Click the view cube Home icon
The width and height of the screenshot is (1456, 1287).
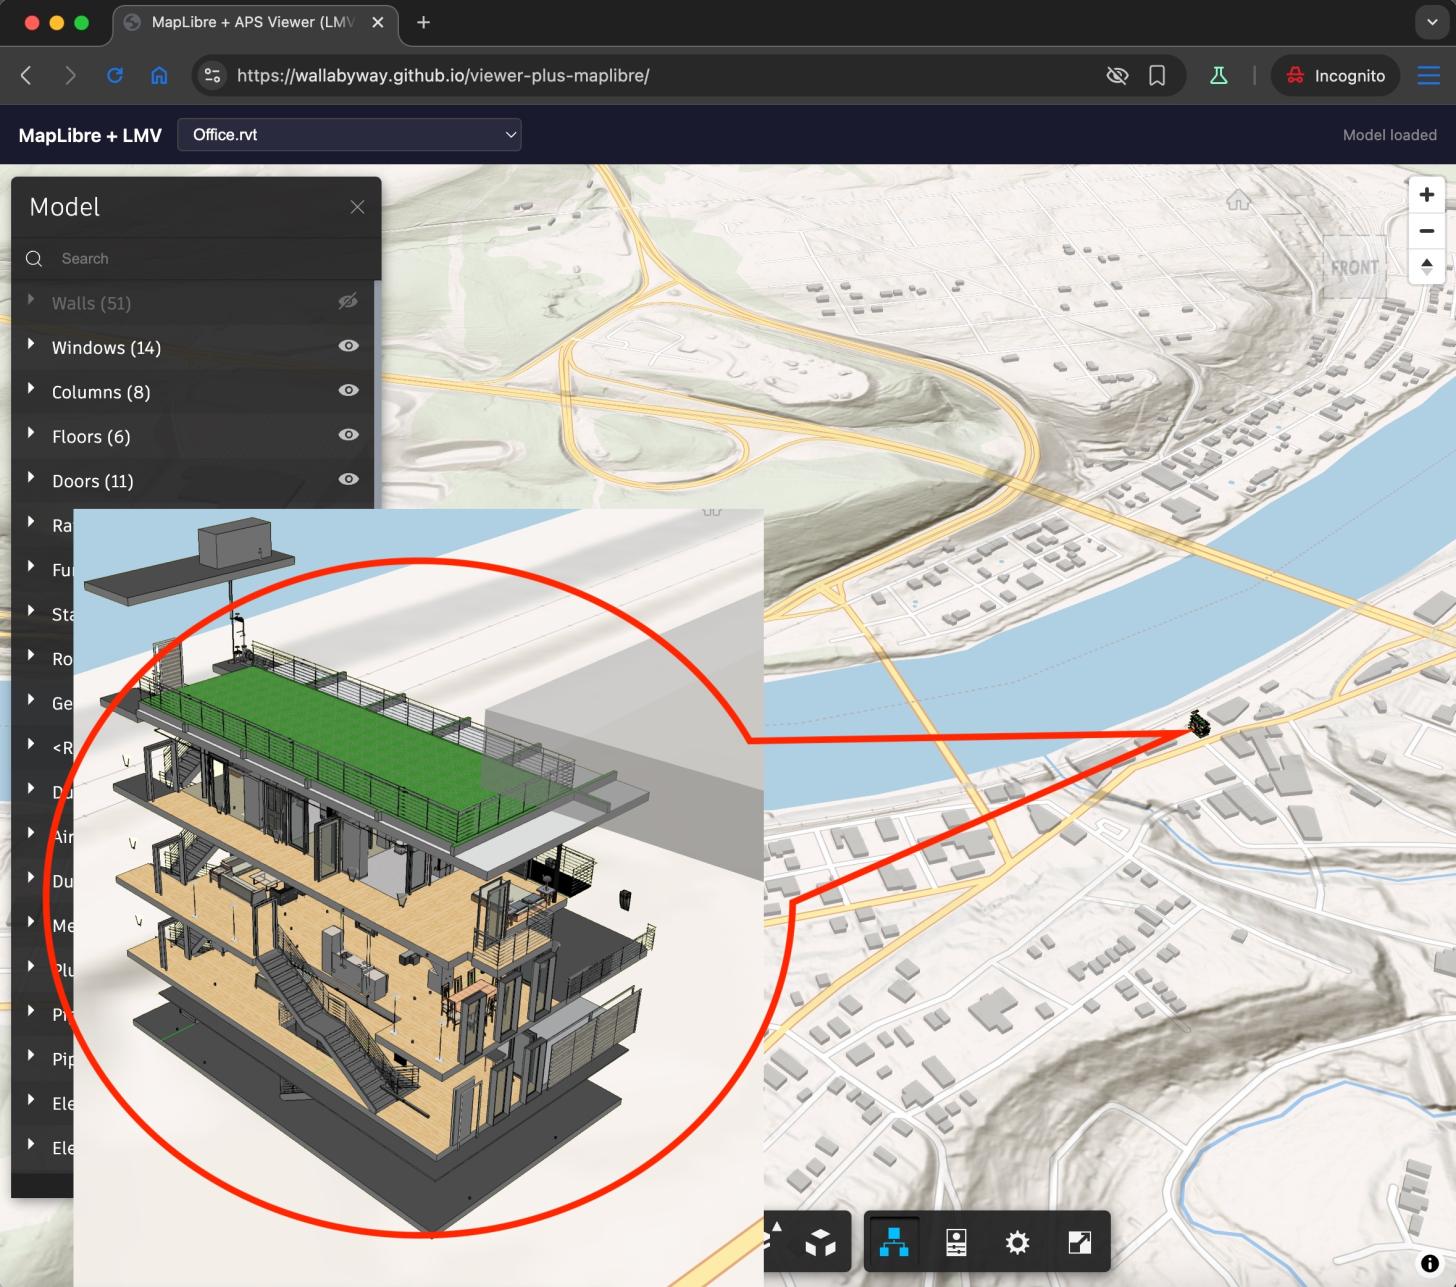tap(1238, 201)
